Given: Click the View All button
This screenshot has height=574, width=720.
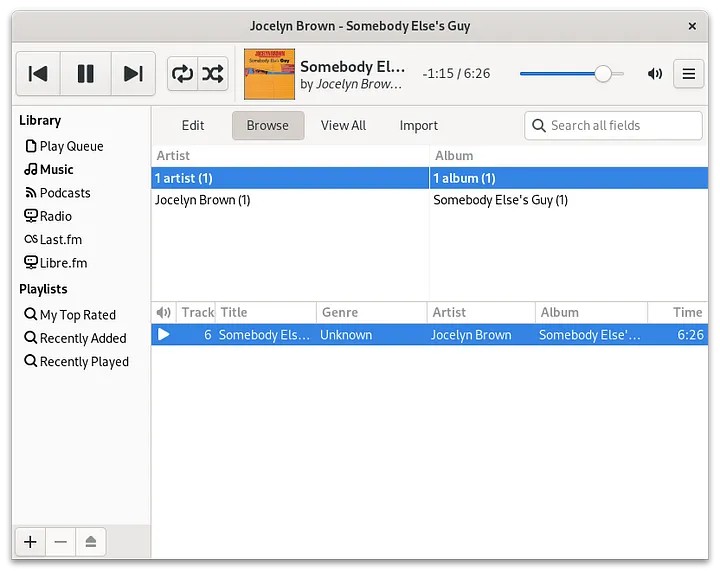Looking at the screenshot, I should 343,125.
